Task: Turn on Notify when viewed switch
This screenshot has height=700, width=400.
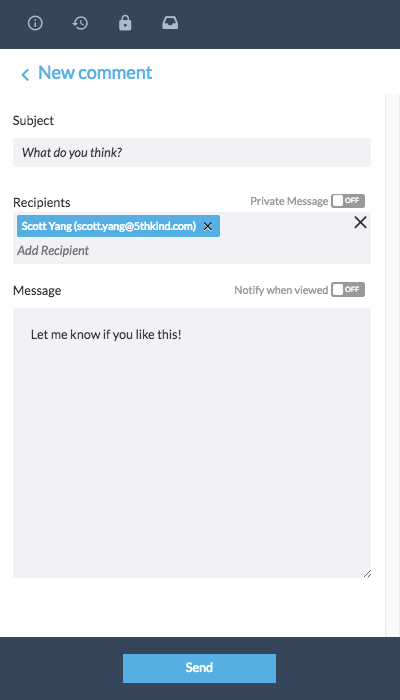Action: click(348, 290)
